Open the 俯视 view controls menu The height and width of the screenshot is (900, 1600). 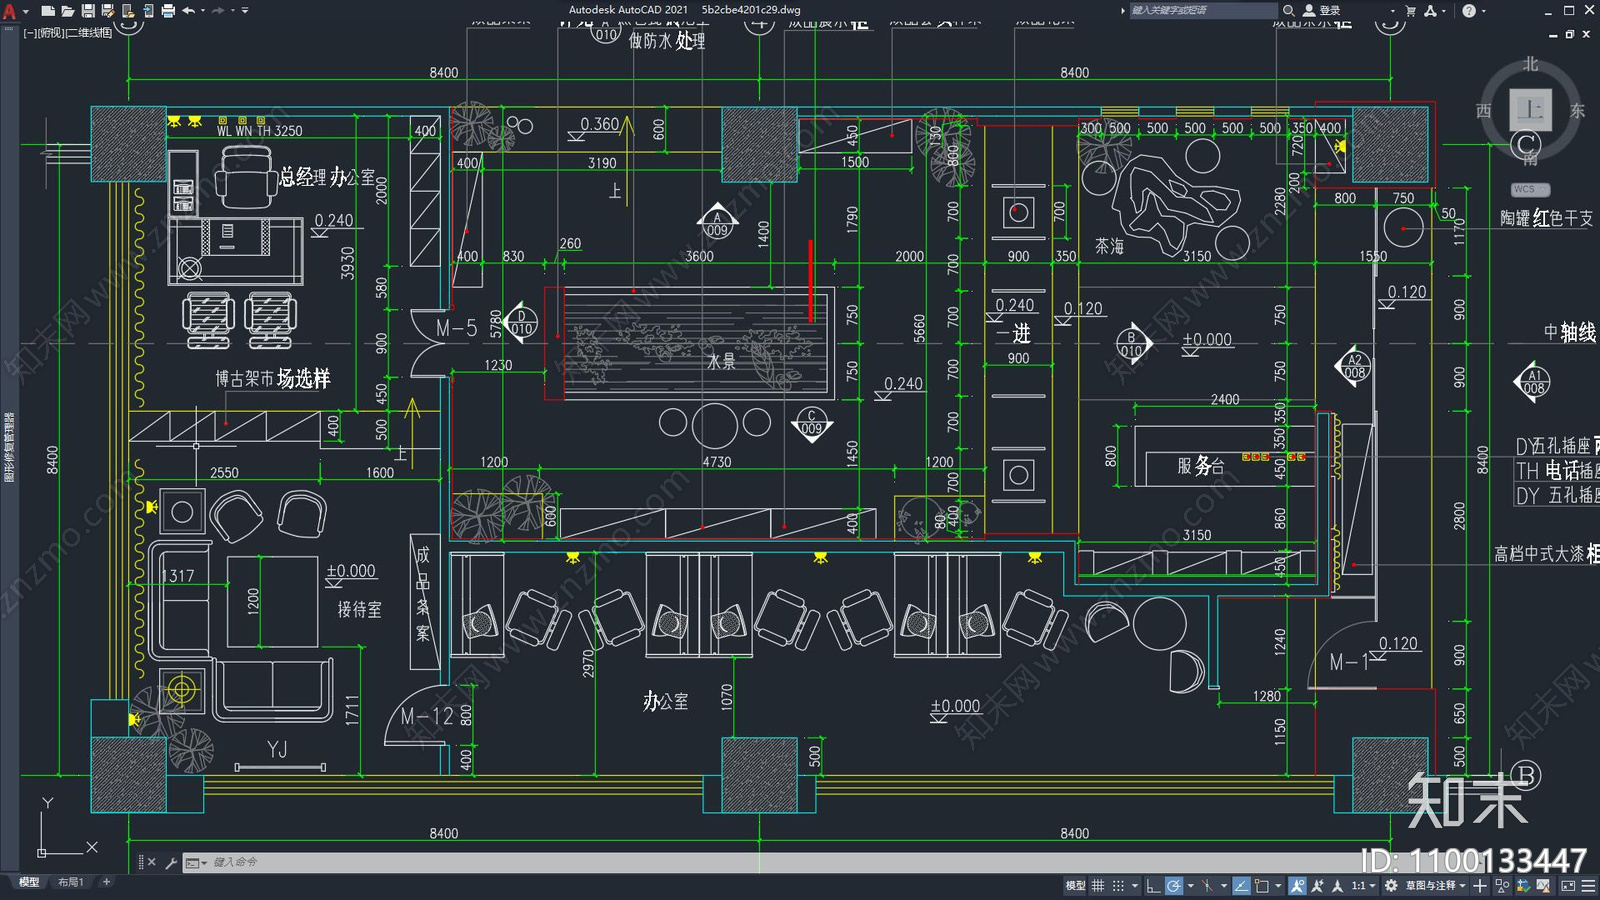[x=49, y=33]
